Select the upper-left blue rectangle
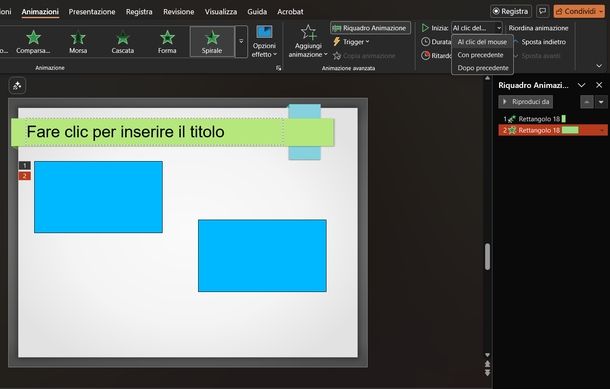Screen dimensions: 610x389 pyautogui.click(x=98, y=197)
